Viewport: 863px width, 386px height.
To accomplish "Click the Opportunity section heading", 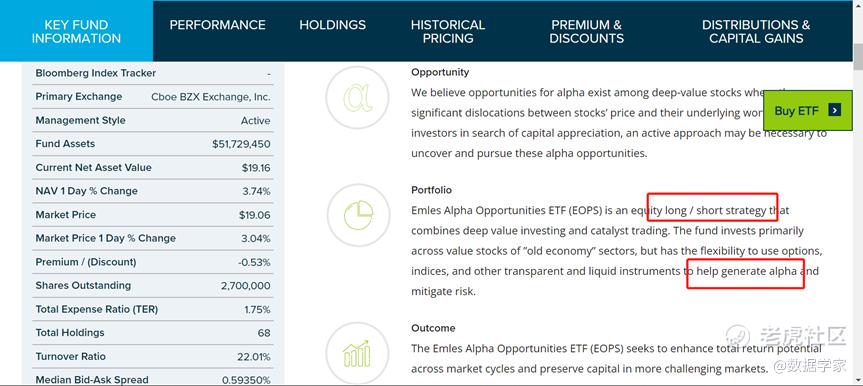I will pyautogui.click(x=440, y=72).
